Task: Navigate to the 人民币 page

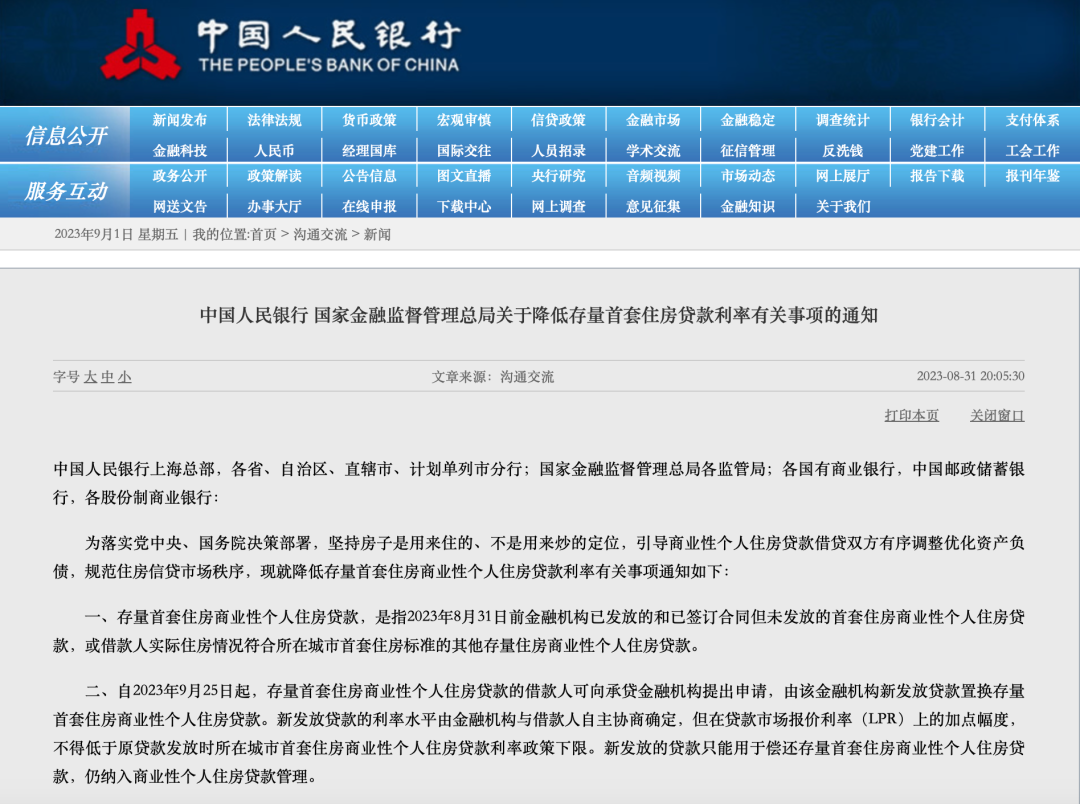Action: (274, 151)
